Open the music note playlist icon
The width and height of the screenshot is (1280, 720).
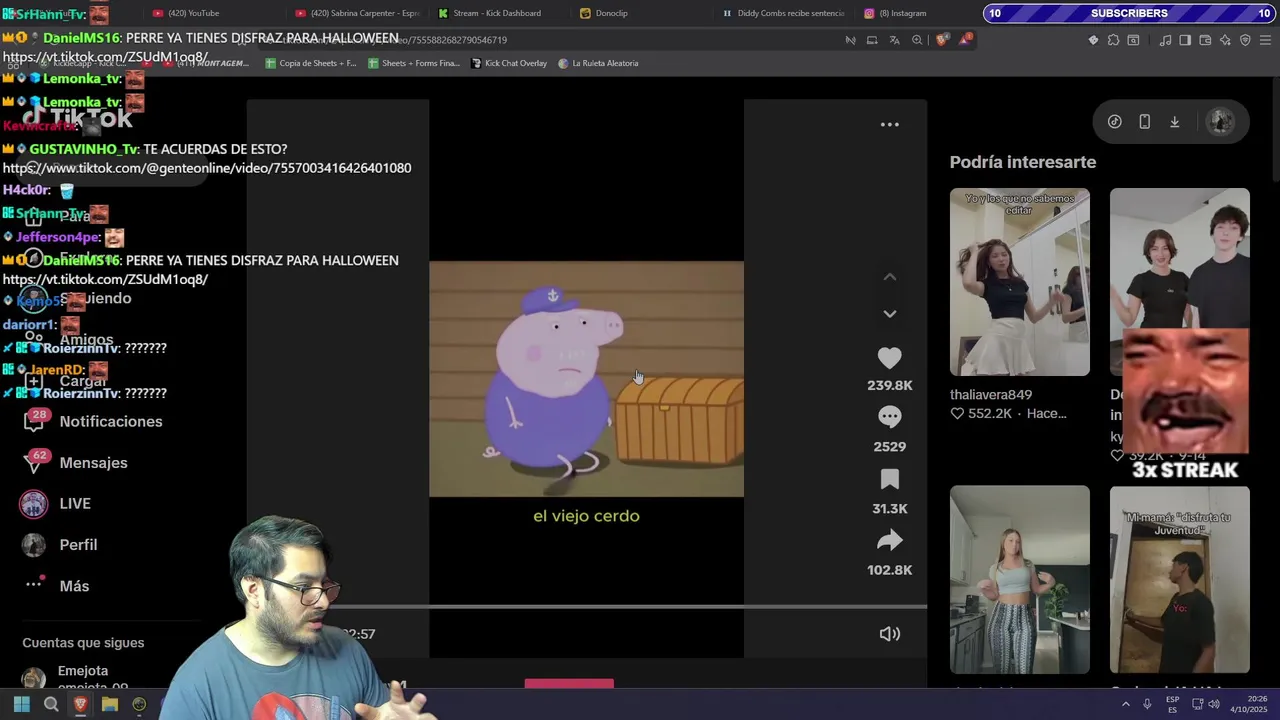(x=1165, y=40)
